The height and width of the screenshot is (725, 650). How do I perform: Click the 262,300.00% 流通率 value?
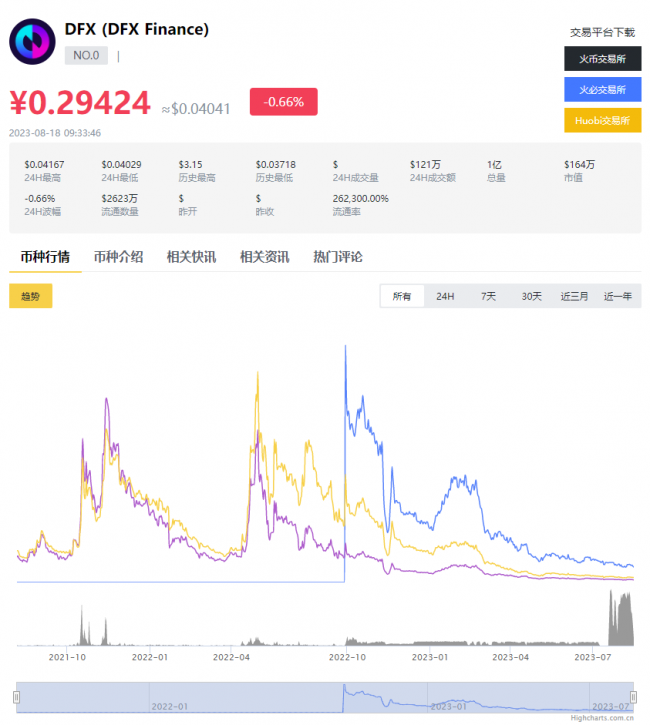pos(361,199)
